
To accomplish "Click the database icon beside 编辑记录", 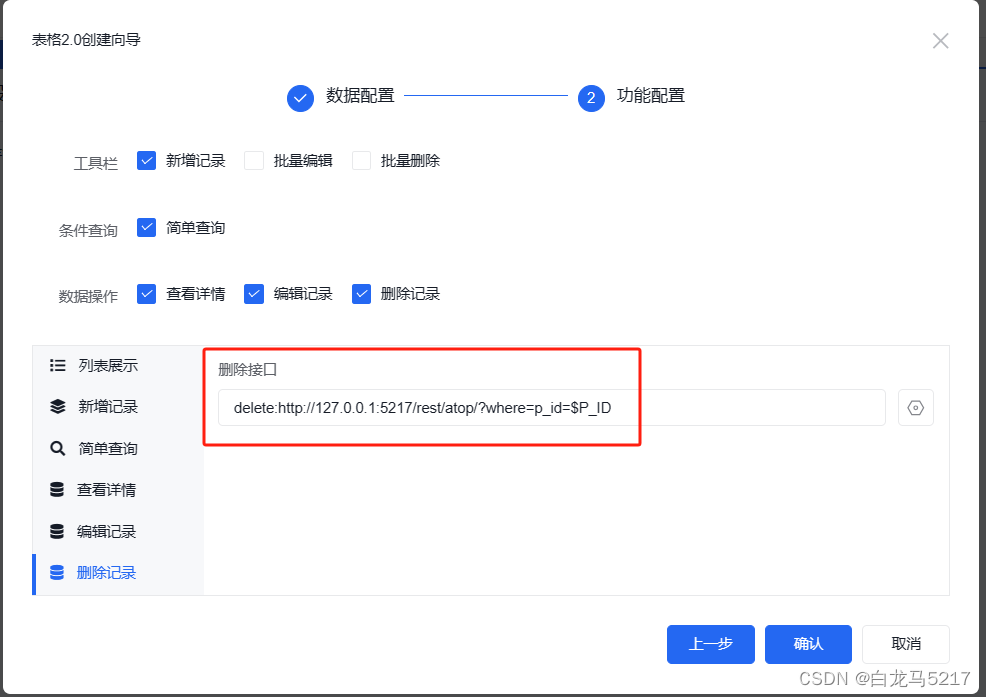I will click(58, 531).
